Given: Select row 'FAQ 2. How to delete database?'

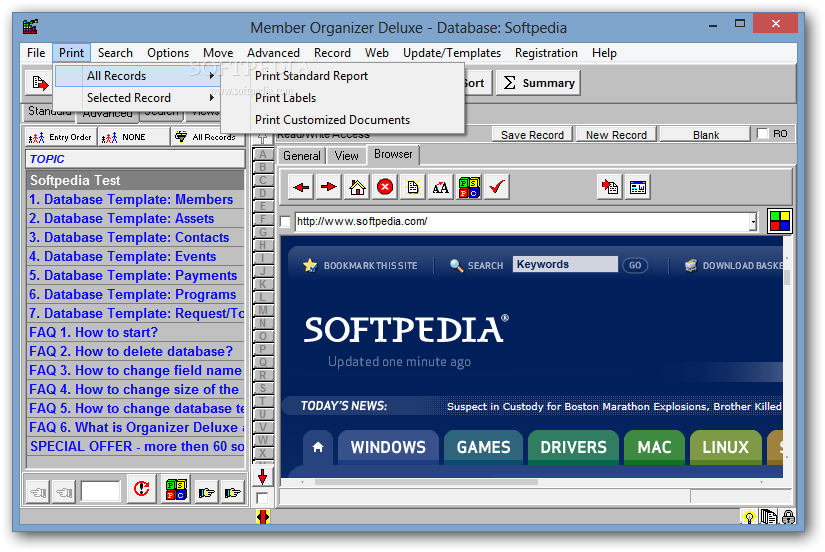Looking at the screenshot, I should pos(136,352).
